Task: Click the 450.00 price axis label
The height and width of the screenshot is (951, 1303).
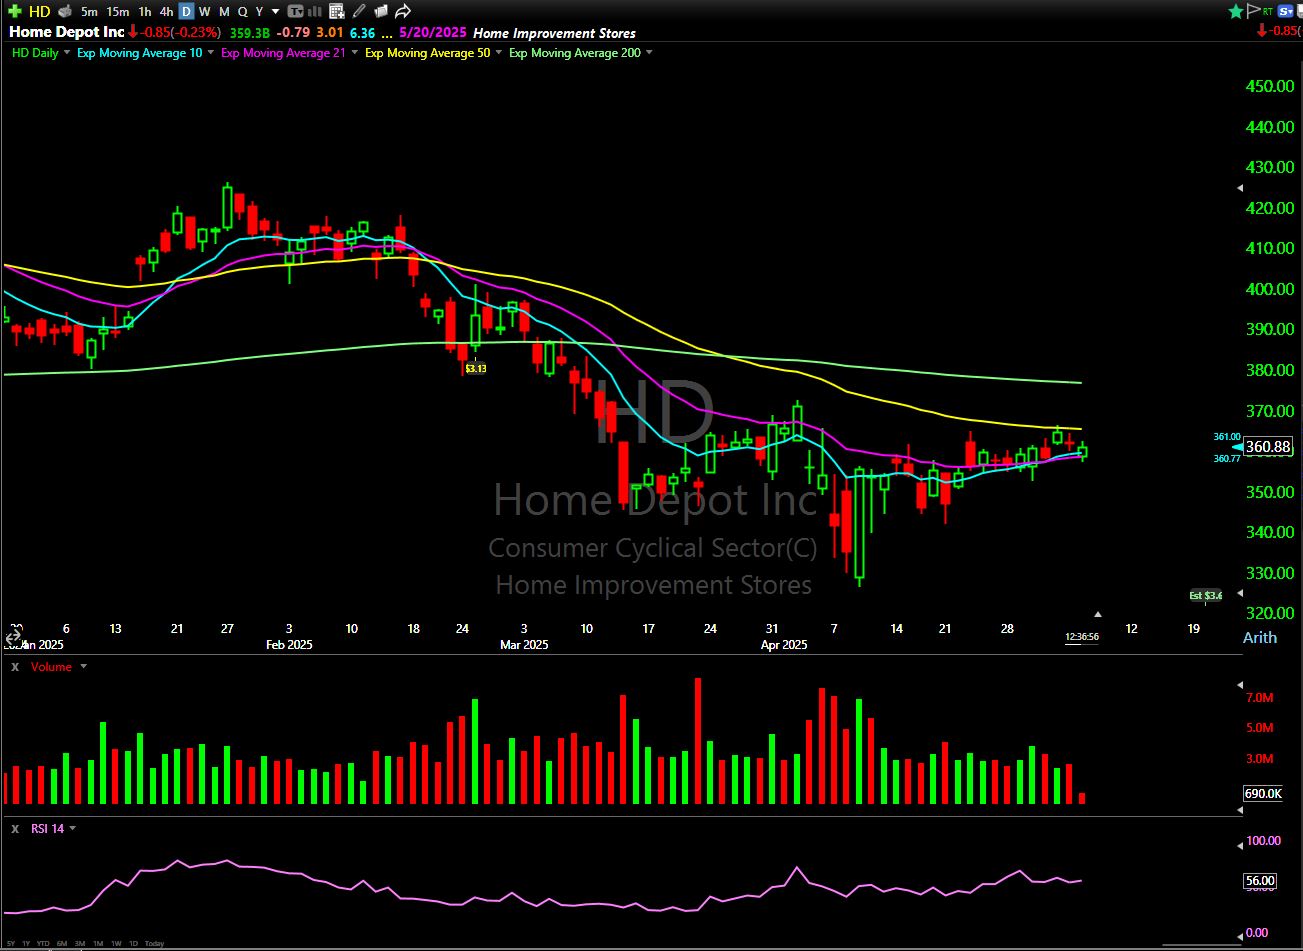Action: click(1270, 86)
